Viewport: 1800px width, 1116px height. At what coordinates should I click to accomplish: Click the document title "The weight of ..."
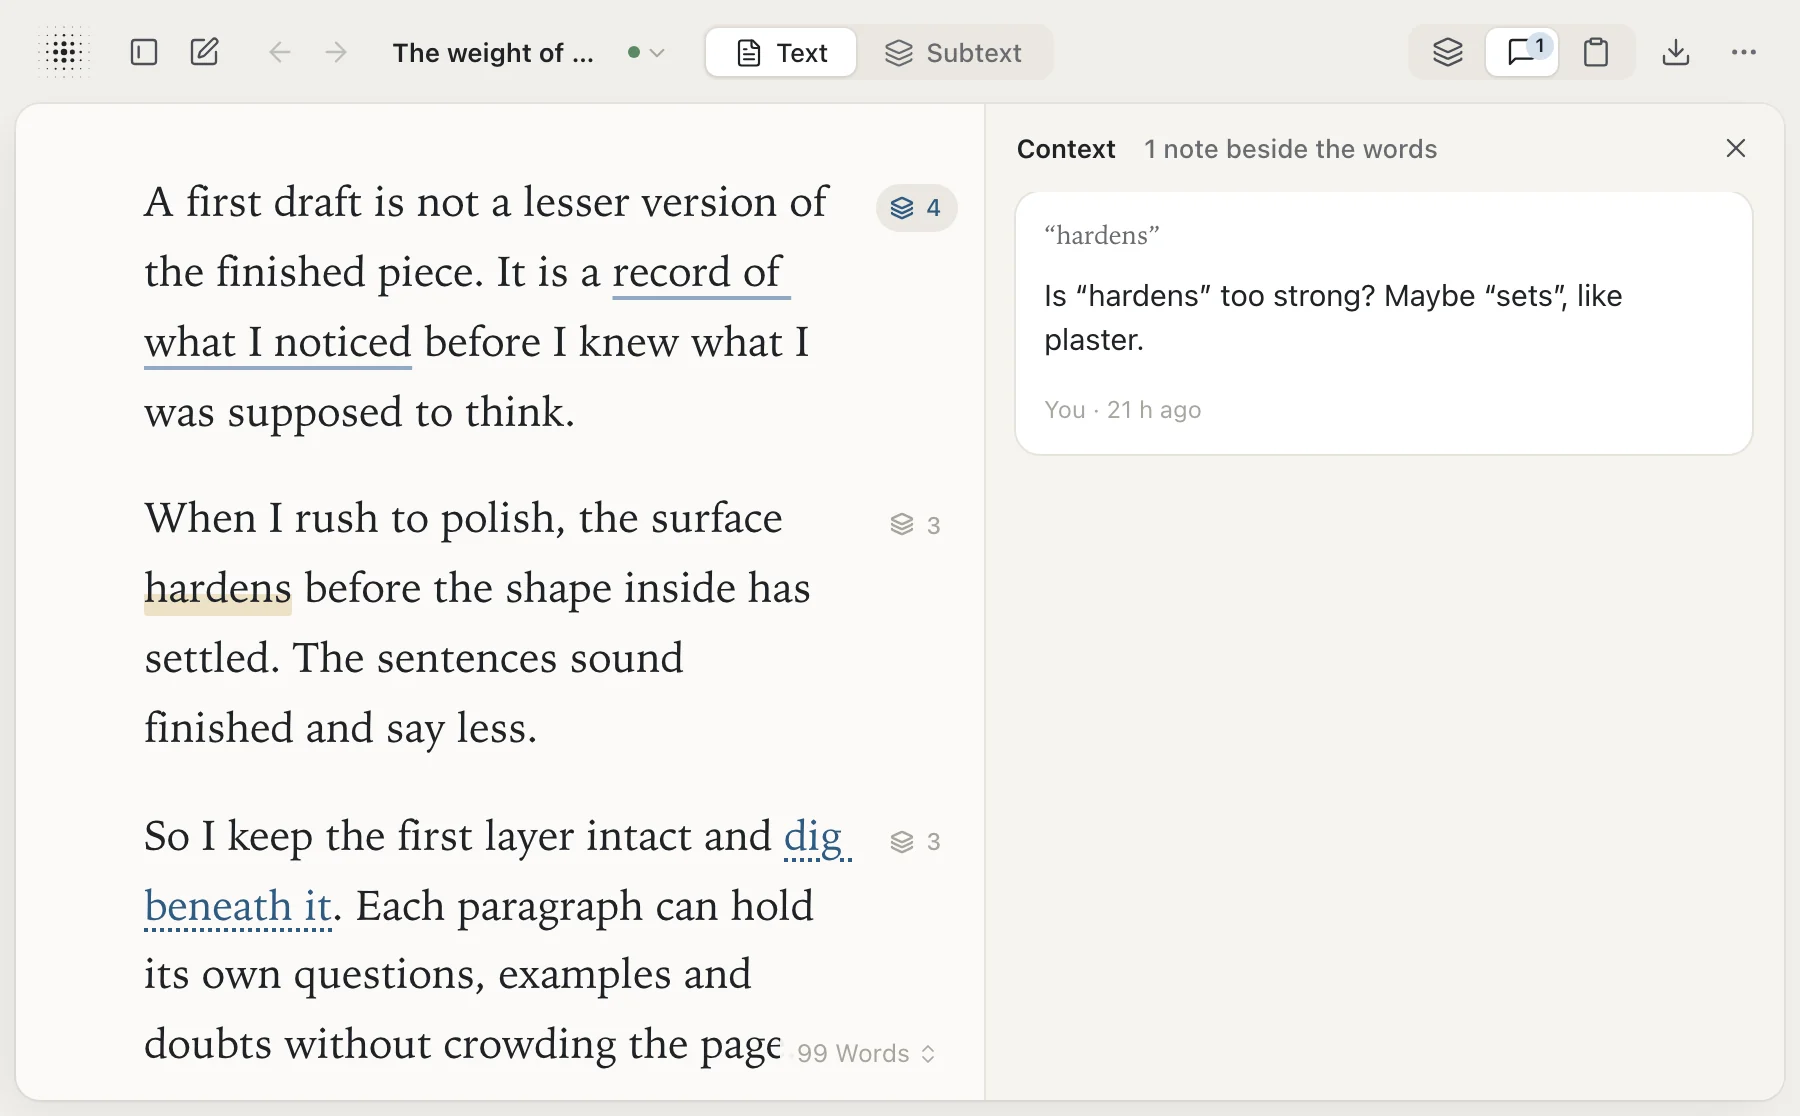493,53
